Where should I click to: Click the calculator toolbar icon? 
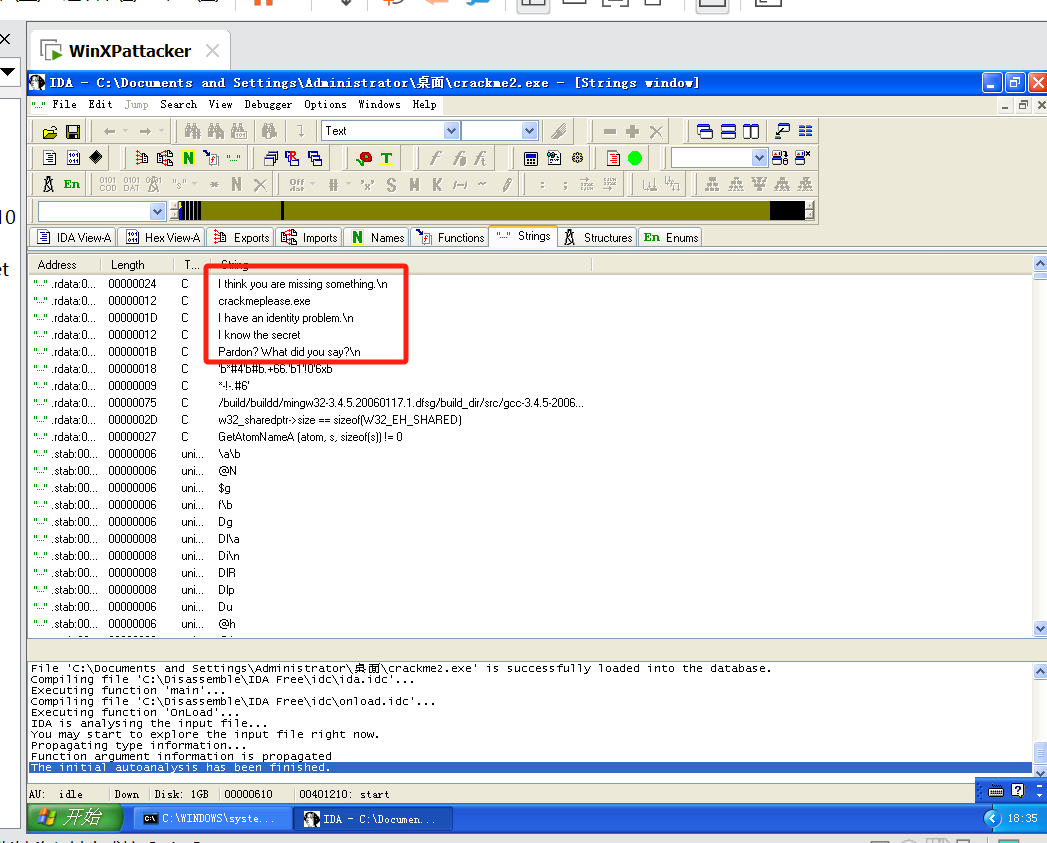click(531, 158)
